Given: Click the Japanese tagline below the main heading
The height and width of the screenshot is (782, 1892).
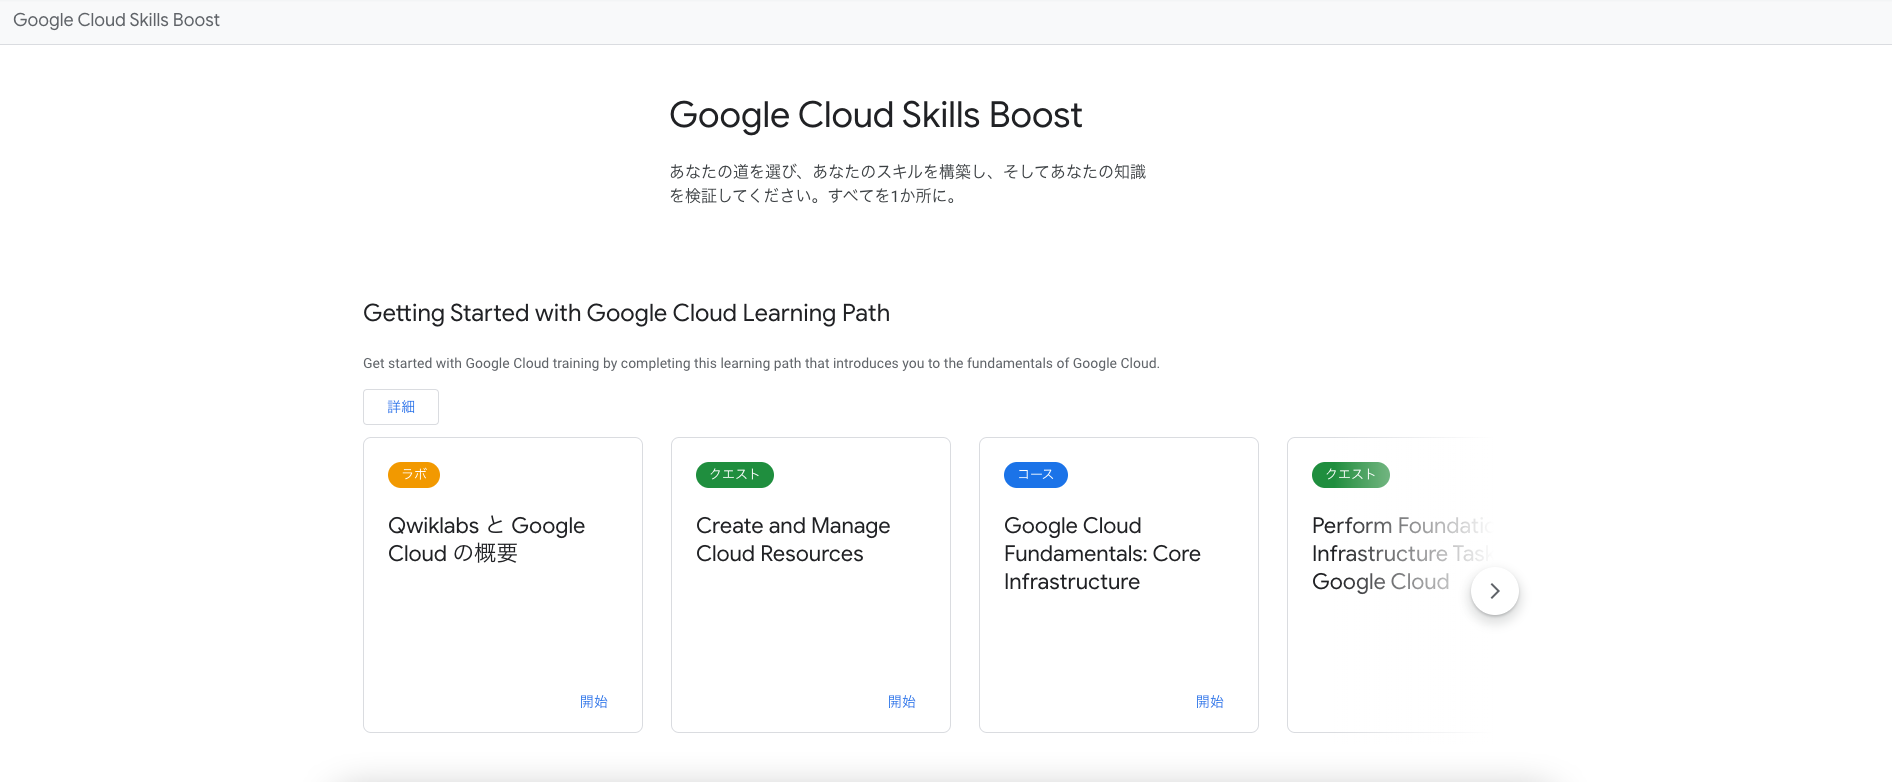Looking at the screenshot, I should pyautogui.click(x=907, y=184).
